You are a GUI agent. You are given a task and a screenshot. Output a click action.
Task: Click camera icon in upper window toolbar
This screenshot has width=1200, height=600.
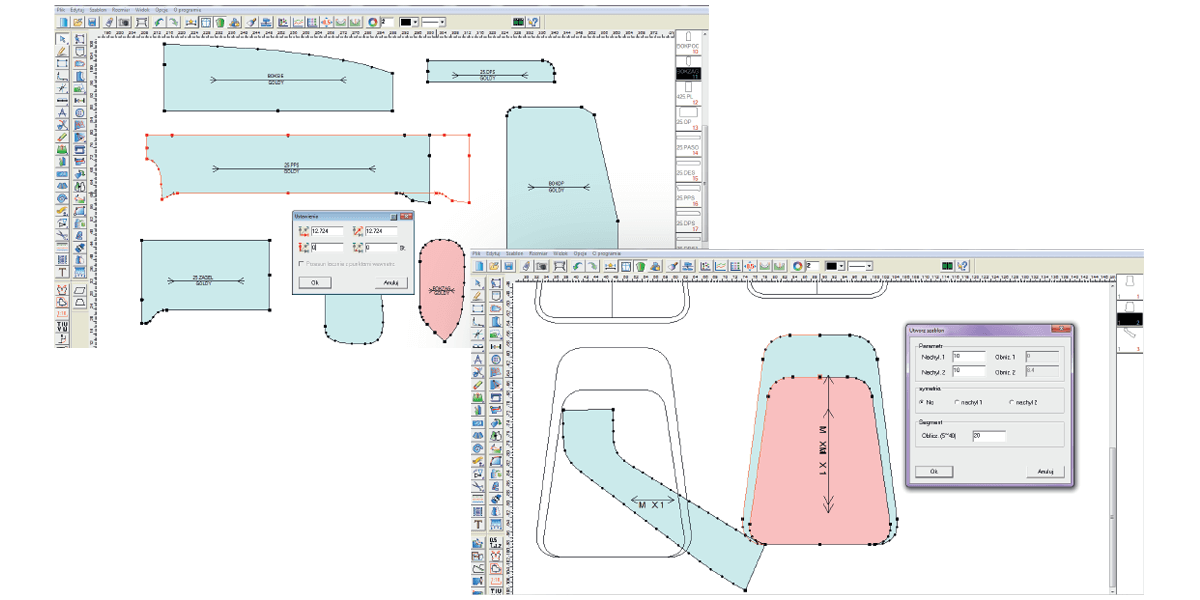coord(124,21)
